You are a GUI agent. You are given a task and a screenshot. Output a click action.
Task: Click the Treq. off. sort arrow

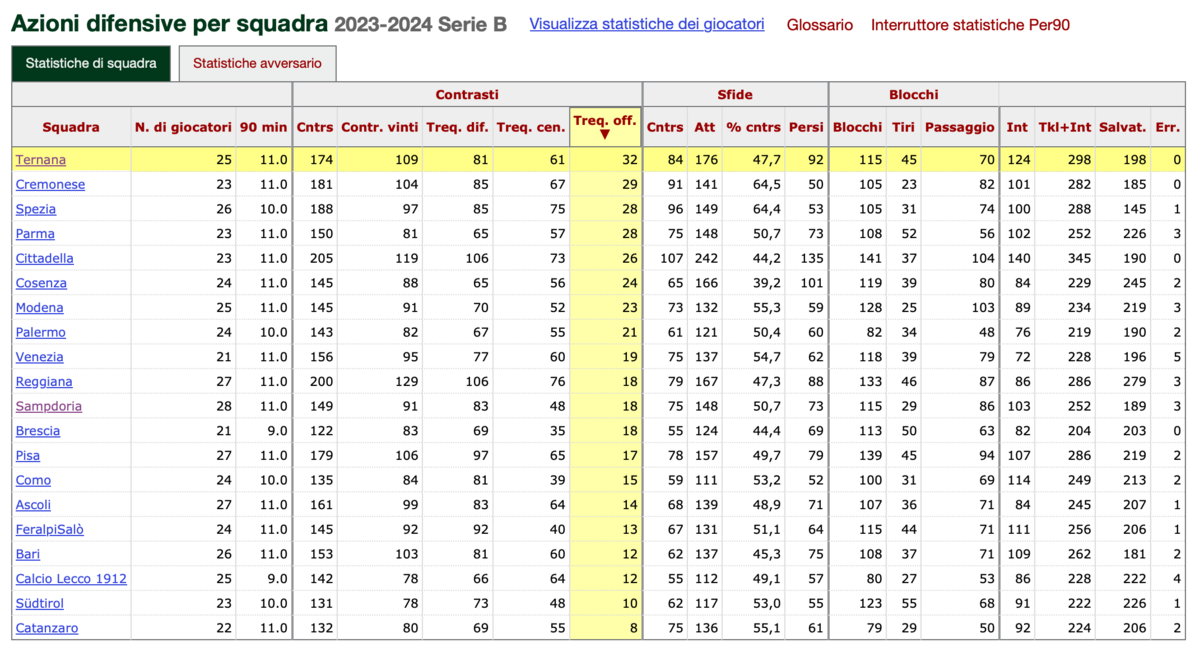(605, 134)
